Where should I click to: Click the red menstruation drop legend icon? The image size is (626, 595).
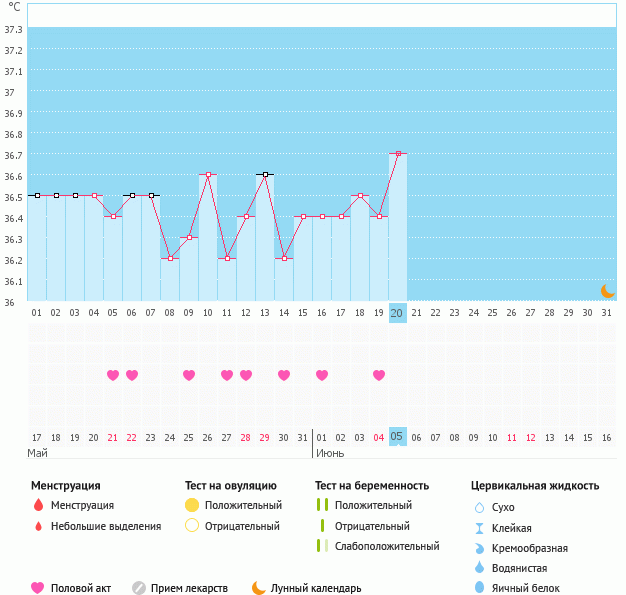tap(38, 505)
